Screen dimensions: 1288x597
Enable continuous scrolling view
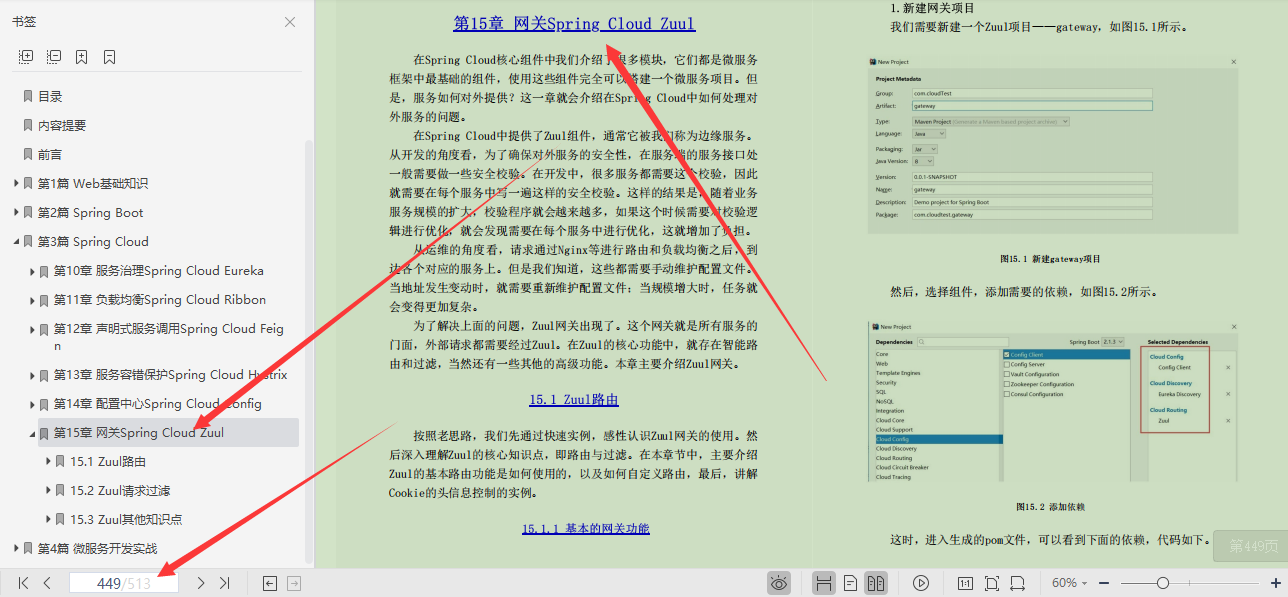pos(824,583)
